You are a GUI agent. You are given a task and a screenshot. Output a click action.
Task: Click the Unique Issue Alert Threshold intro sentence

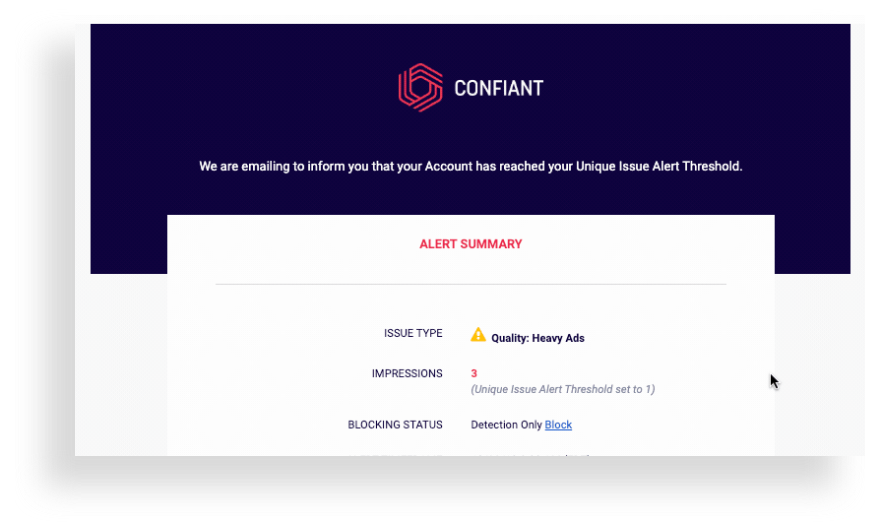[470, 167]
